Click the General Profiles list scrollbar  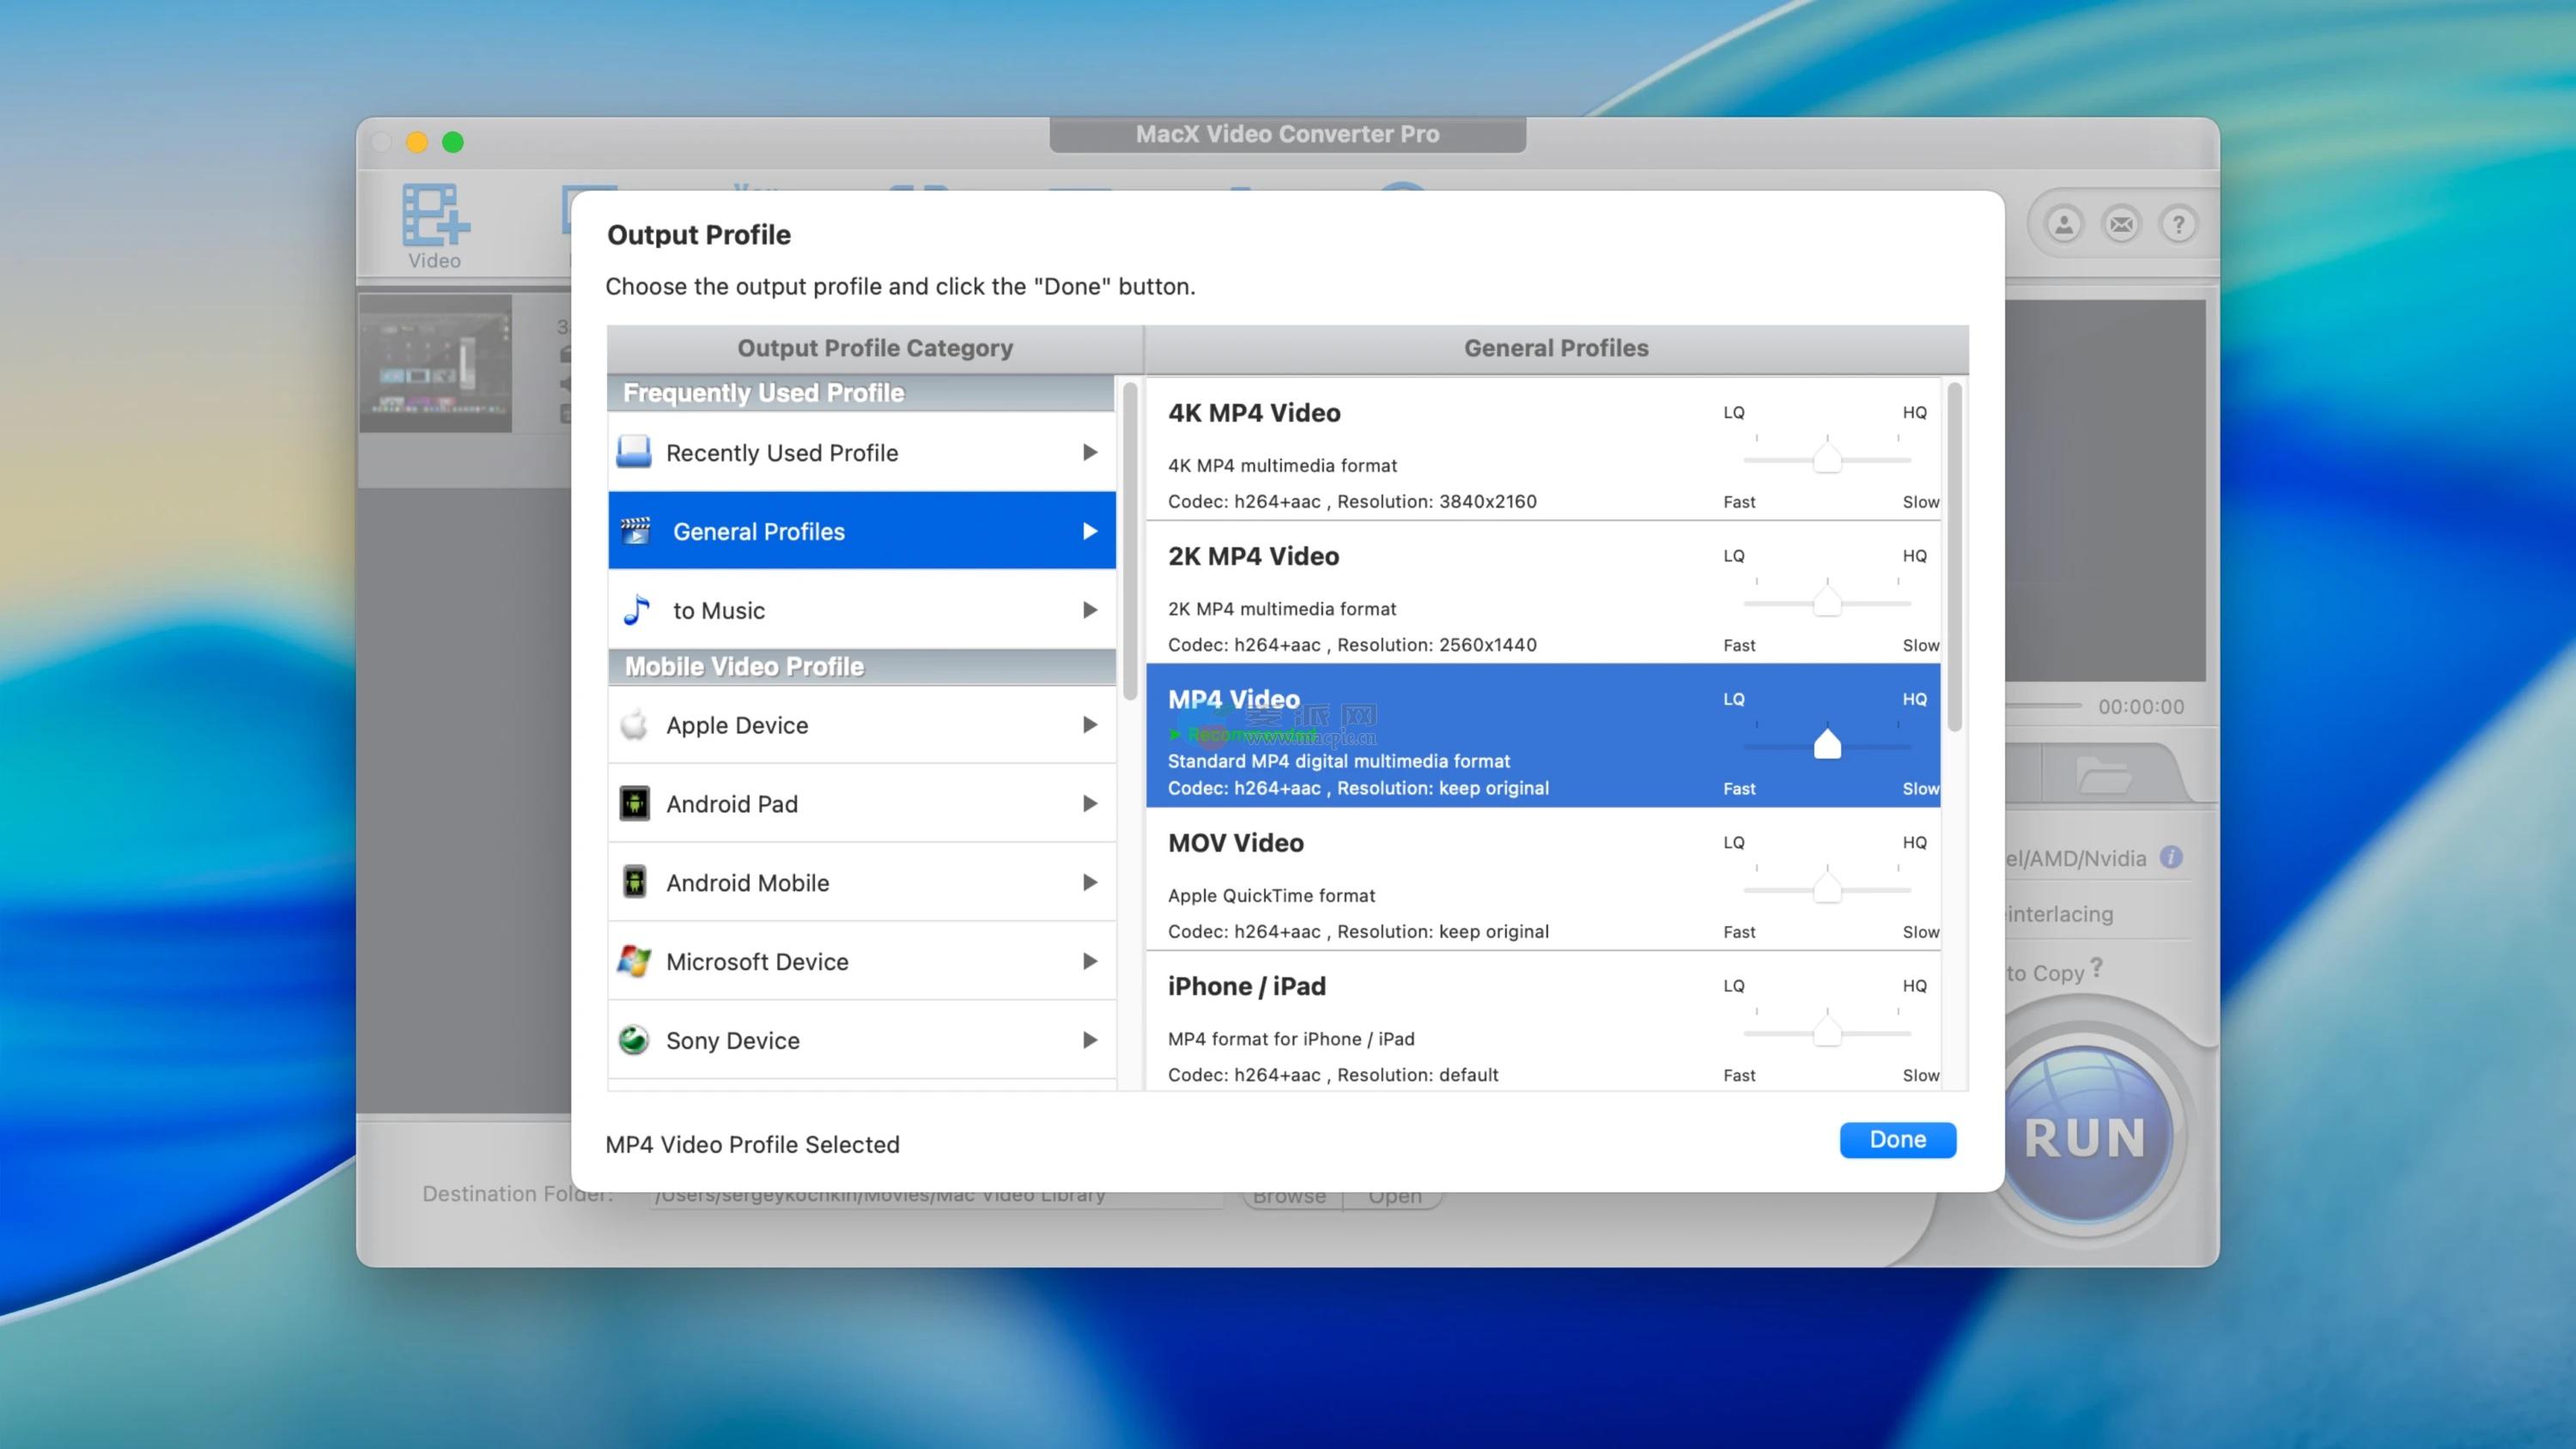1954,557
